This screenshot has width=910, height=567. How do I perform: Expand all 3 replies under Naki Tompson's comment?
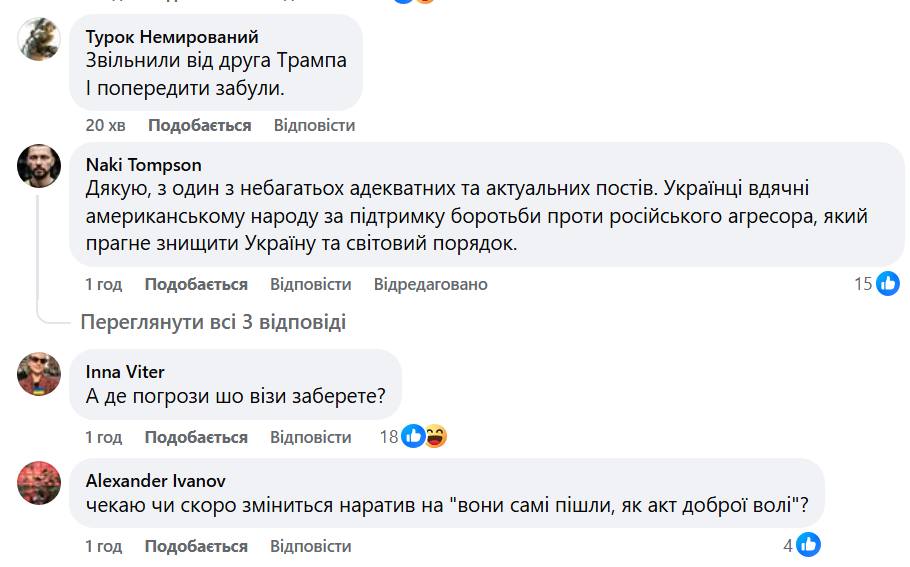point(213,322)
